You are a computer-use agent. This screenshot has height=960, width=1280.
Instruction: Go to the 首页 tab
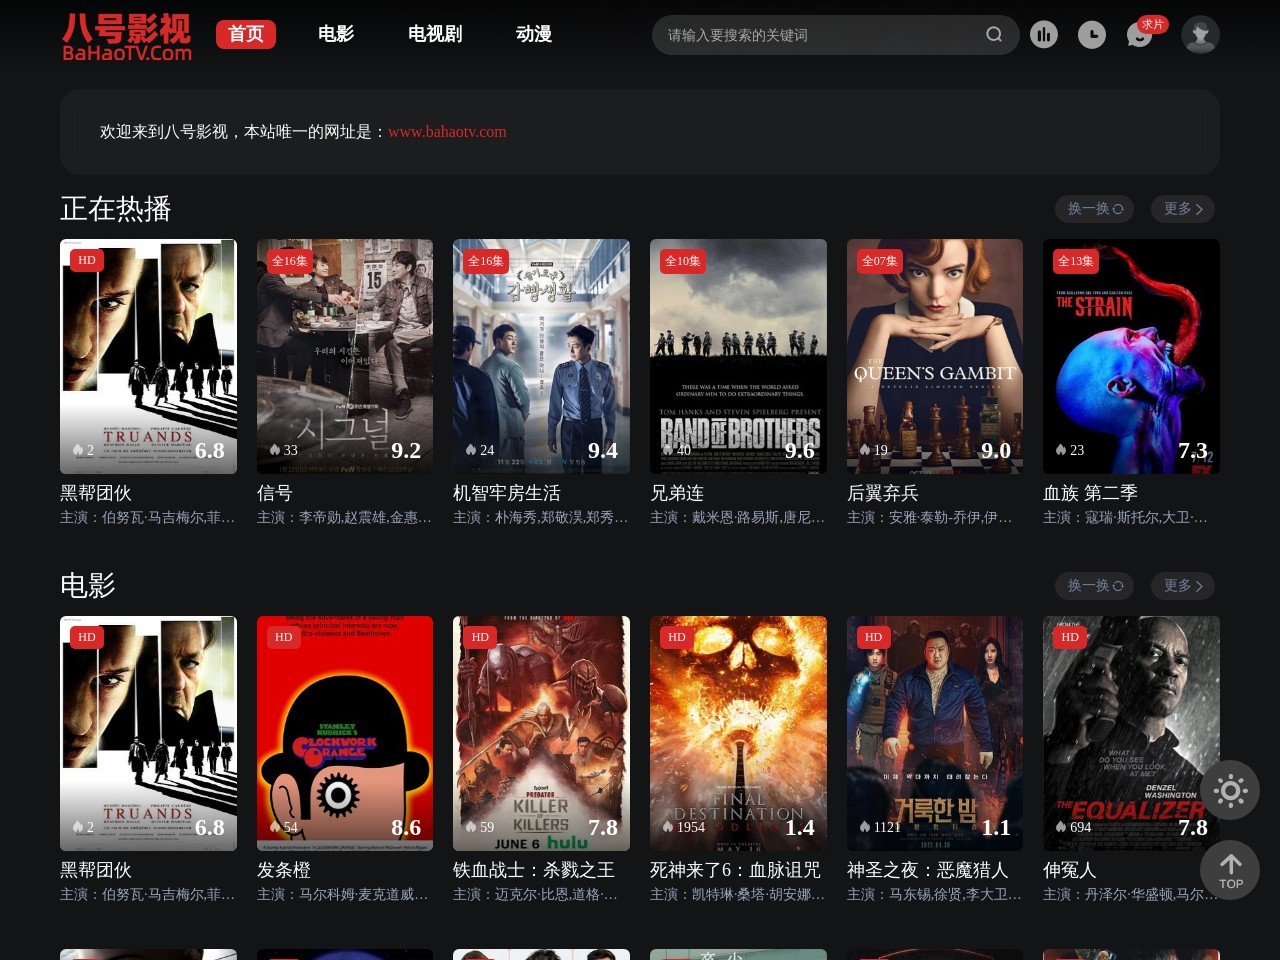pyautogui.click(x=245, y=34)
